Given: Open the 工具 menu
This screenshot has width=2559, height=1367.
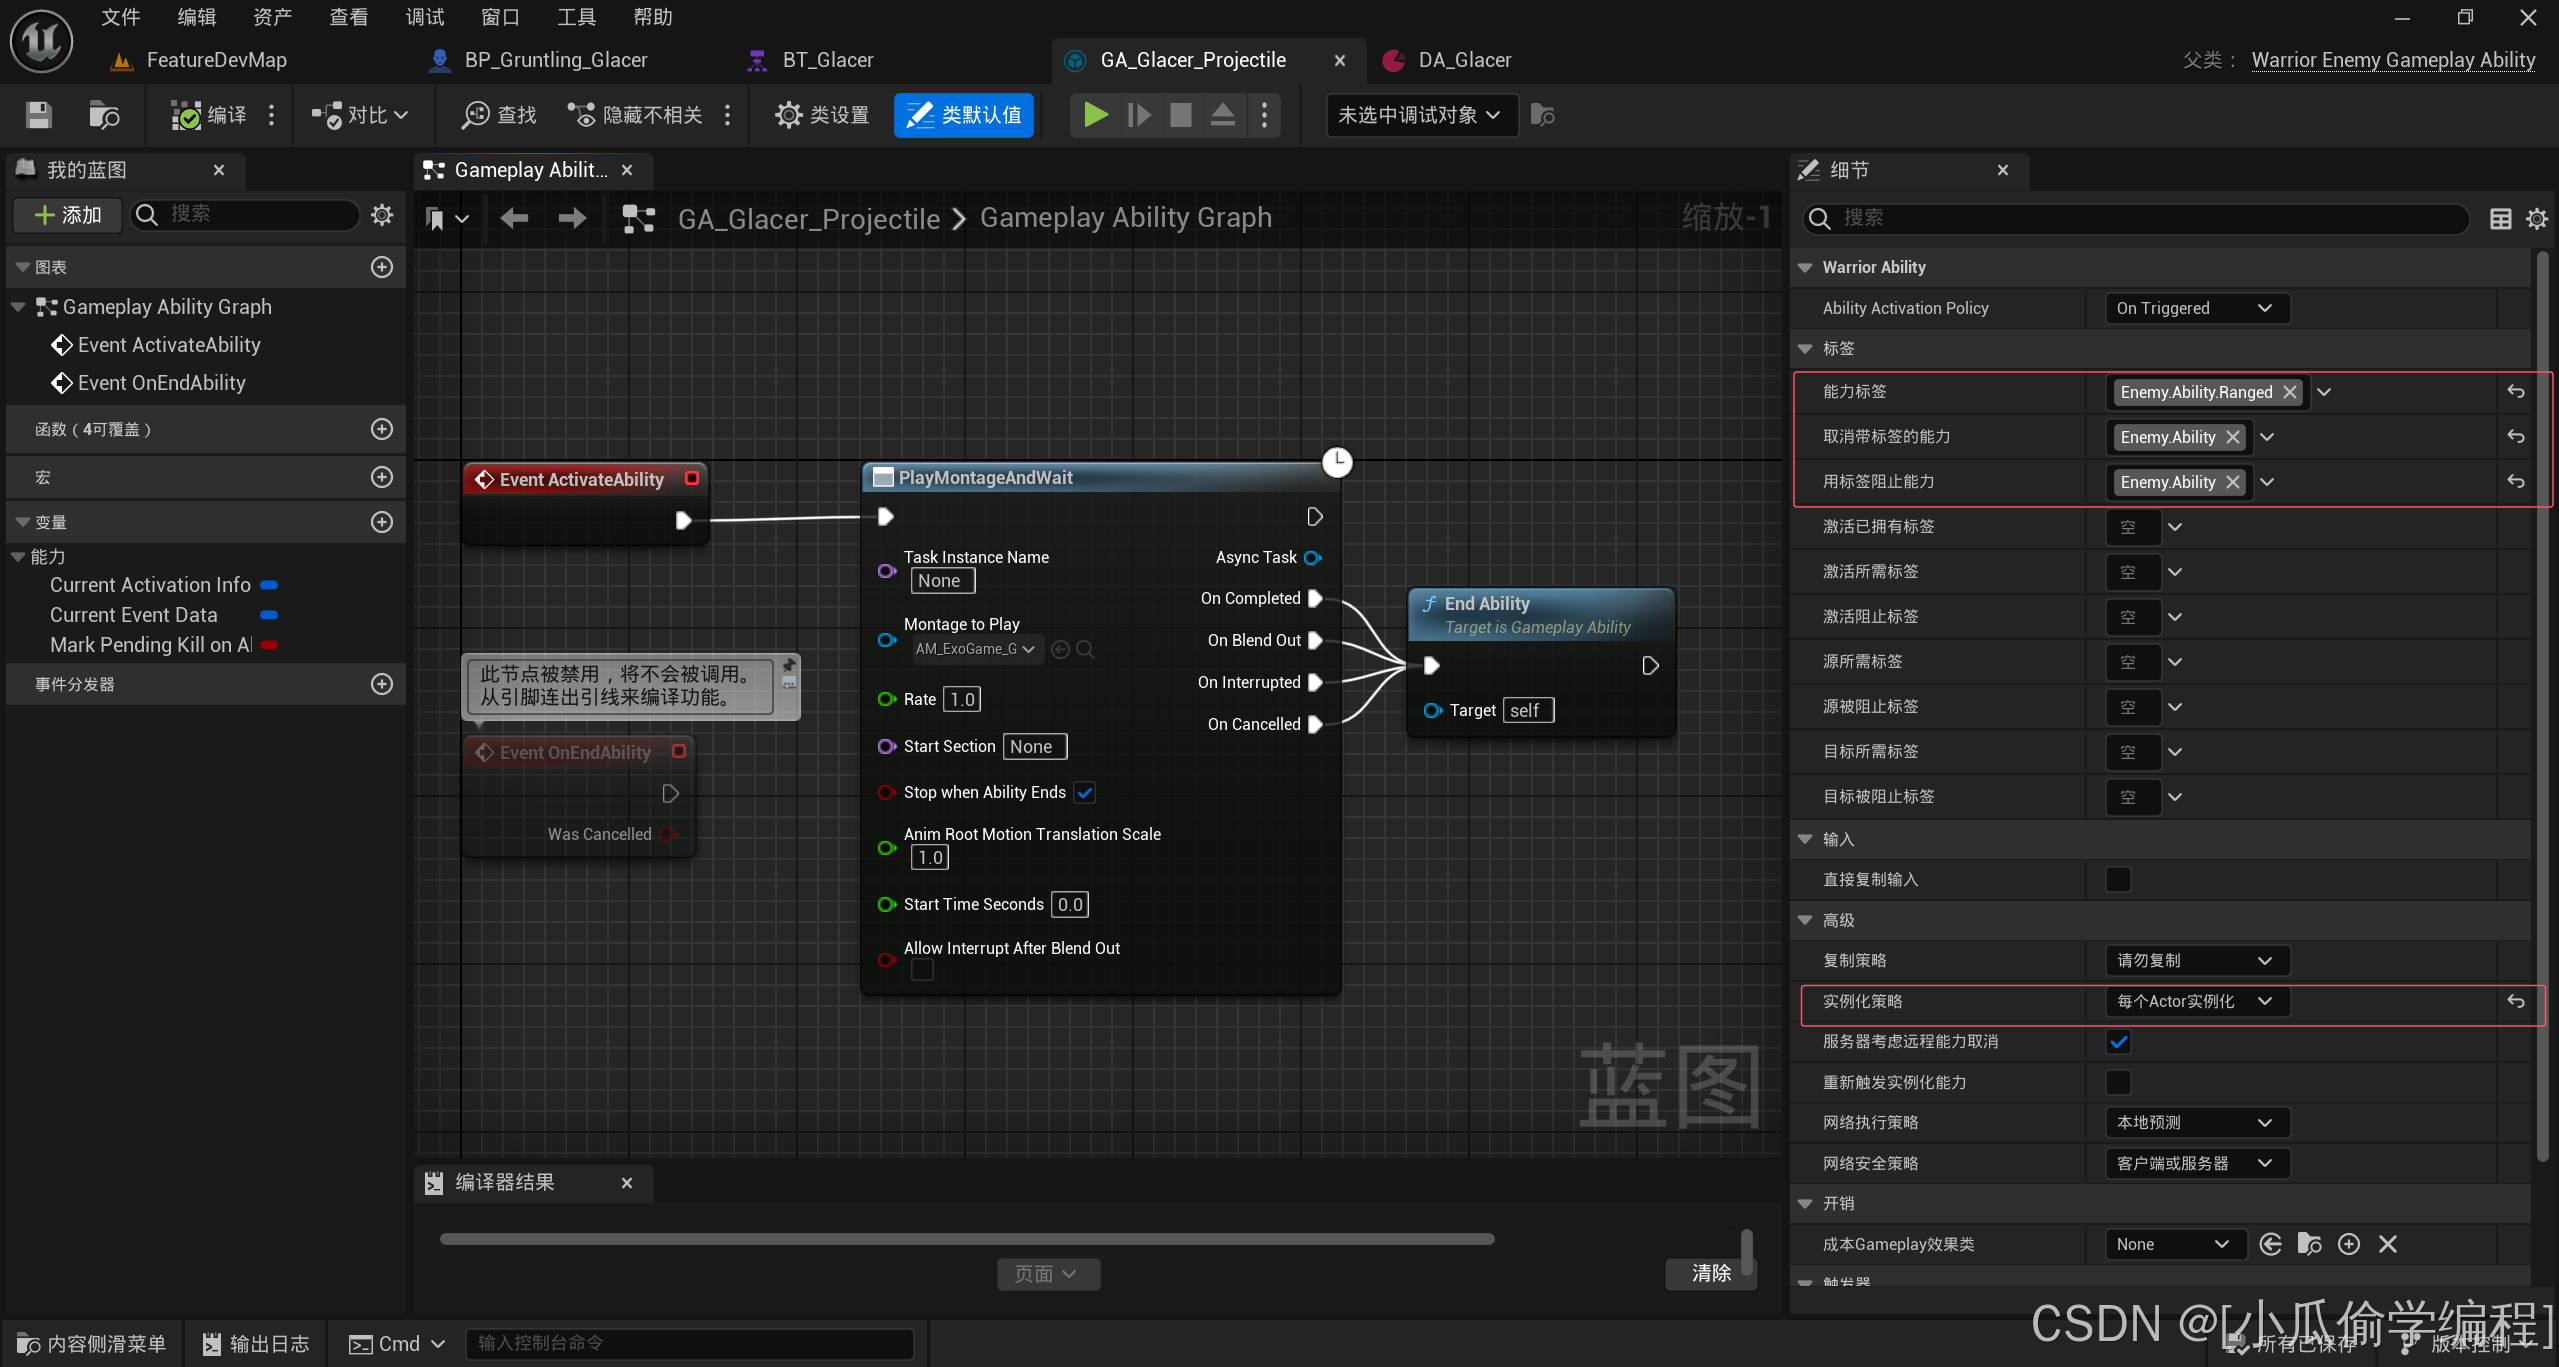Looking at the screenshot, I should tap(576, 17).
